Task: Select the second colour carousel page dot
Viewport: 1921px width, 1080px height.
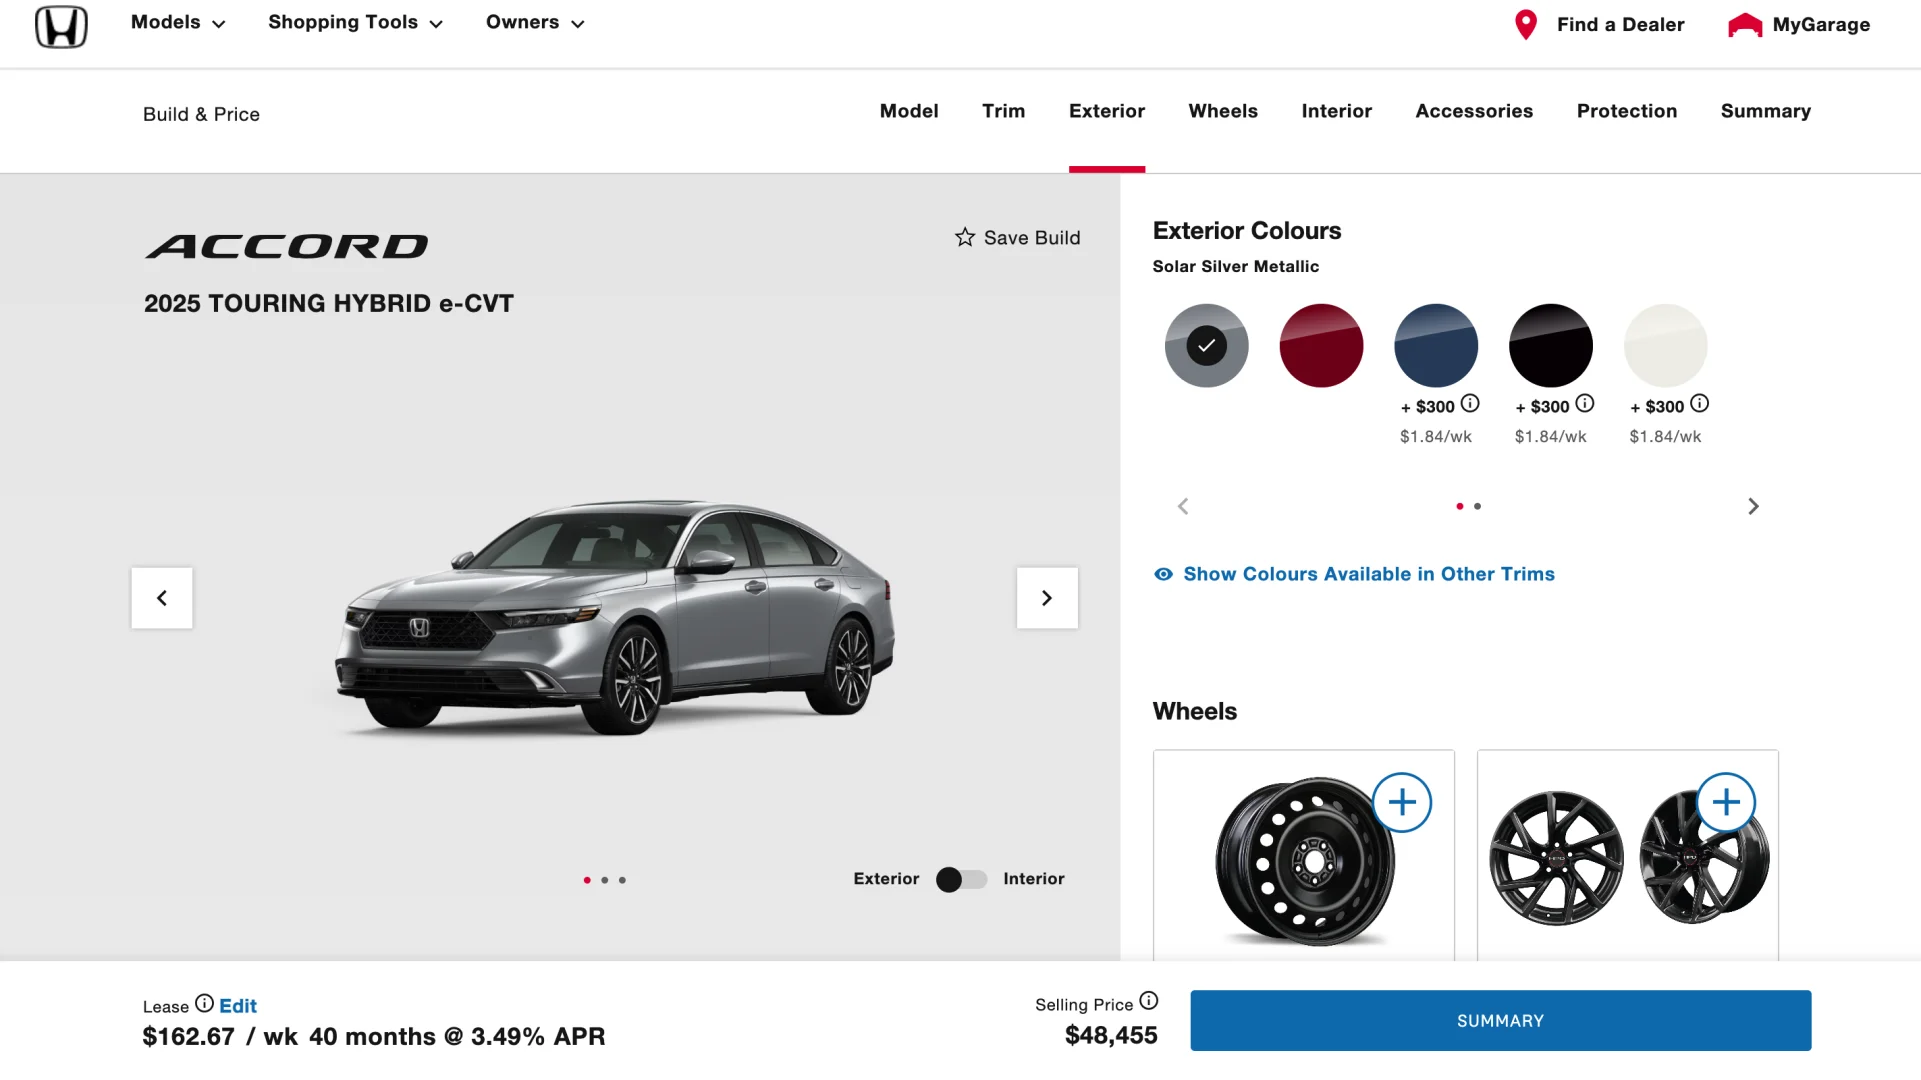Action: point(1477,506)
